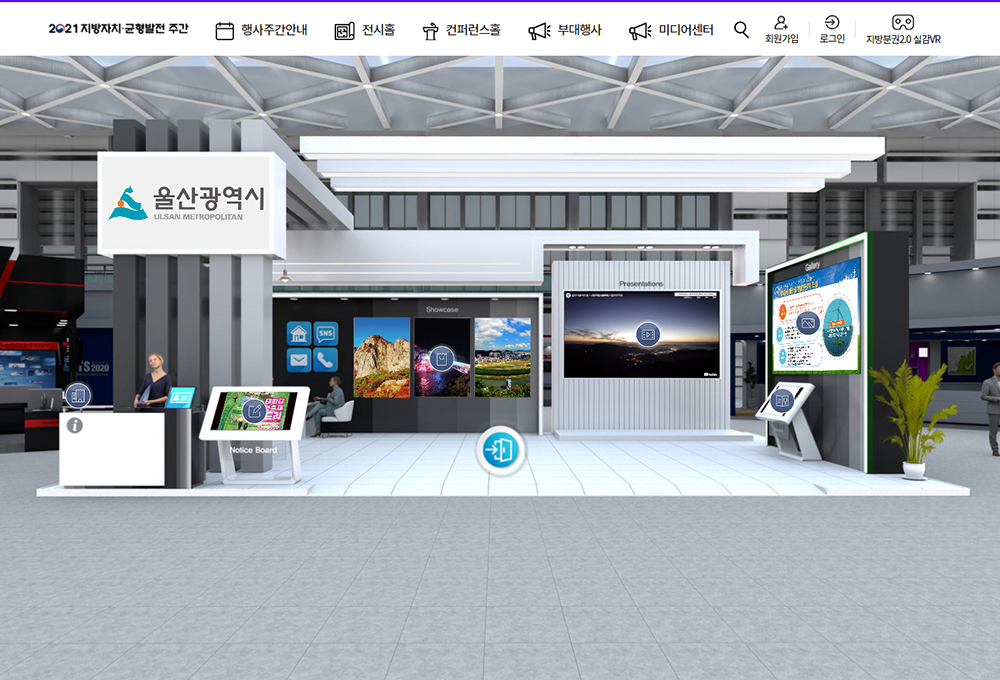Click the 2021 지방자치·균형발전 주간 logo

click(119, 29)
